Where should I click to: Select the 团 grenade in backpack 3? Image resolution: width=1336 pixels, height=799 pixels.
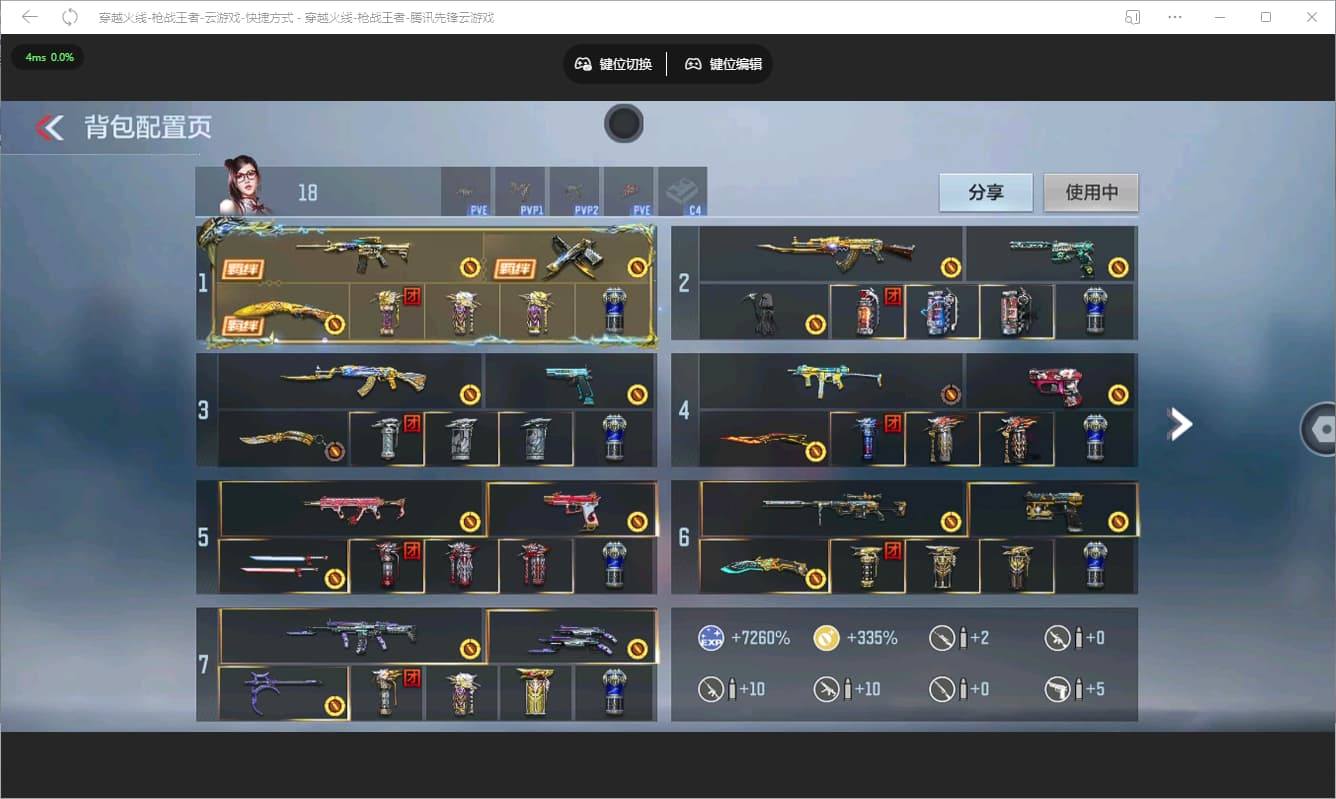pyautogui.click(x=387, y=439)
